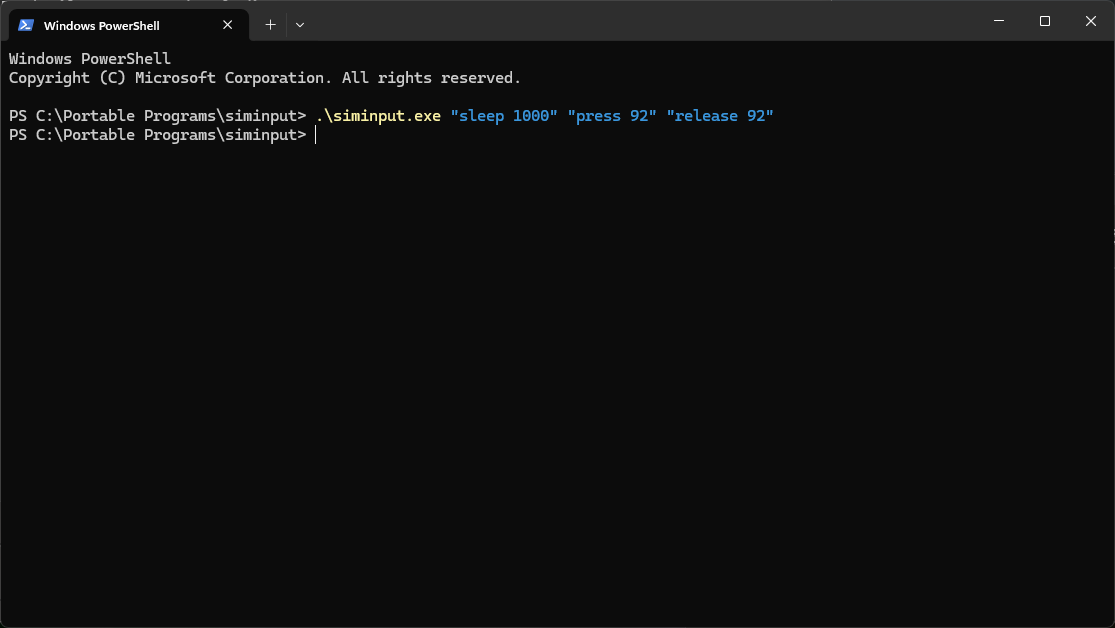This screenshot has width=1115, height=628.
Task: Click the prompt path on the last line
Action: pos(157,135)
